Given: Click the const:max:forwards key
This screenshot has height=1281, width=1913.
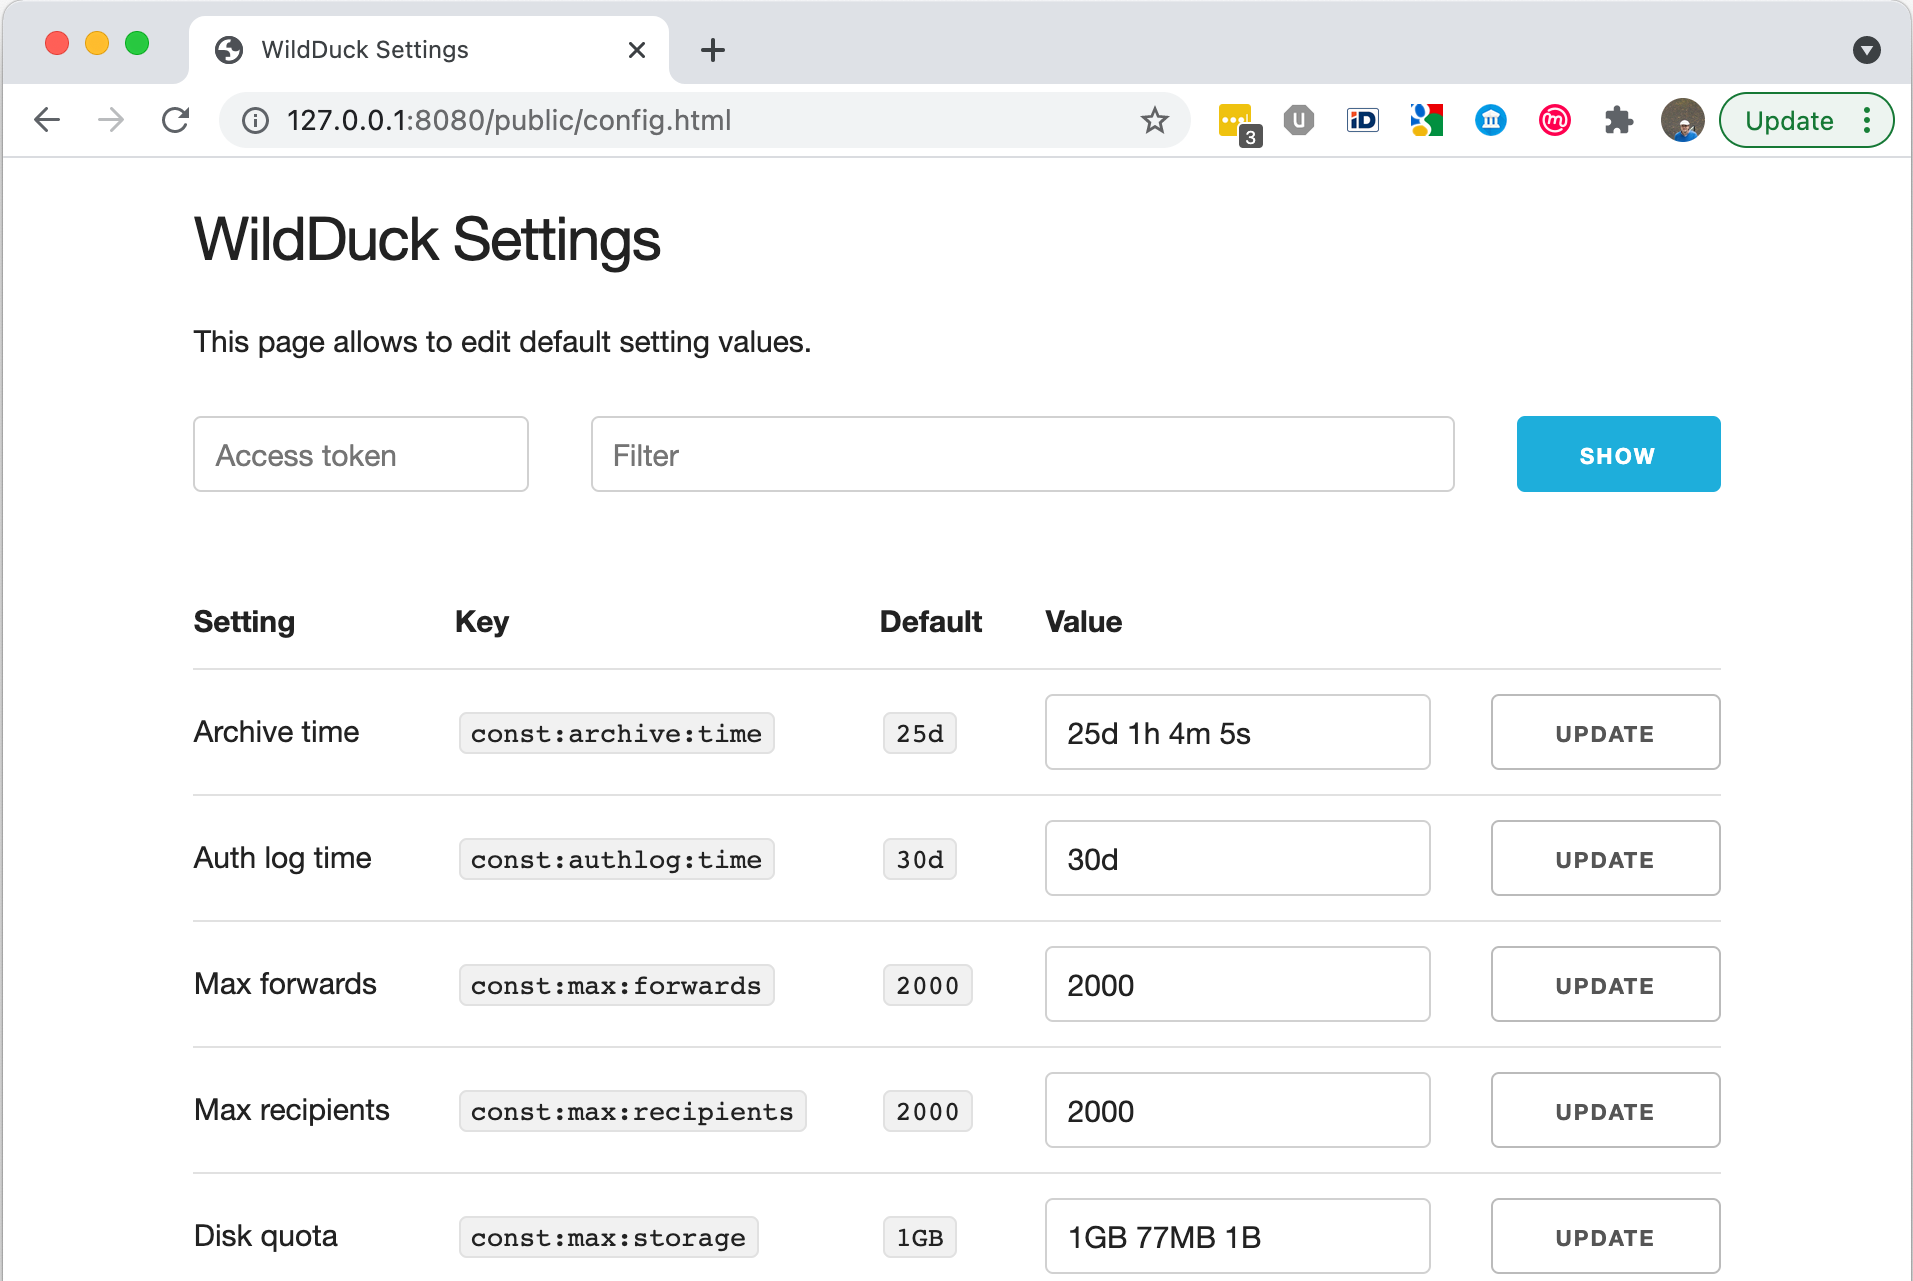Looking at the screenshot, I should (617, 985).
